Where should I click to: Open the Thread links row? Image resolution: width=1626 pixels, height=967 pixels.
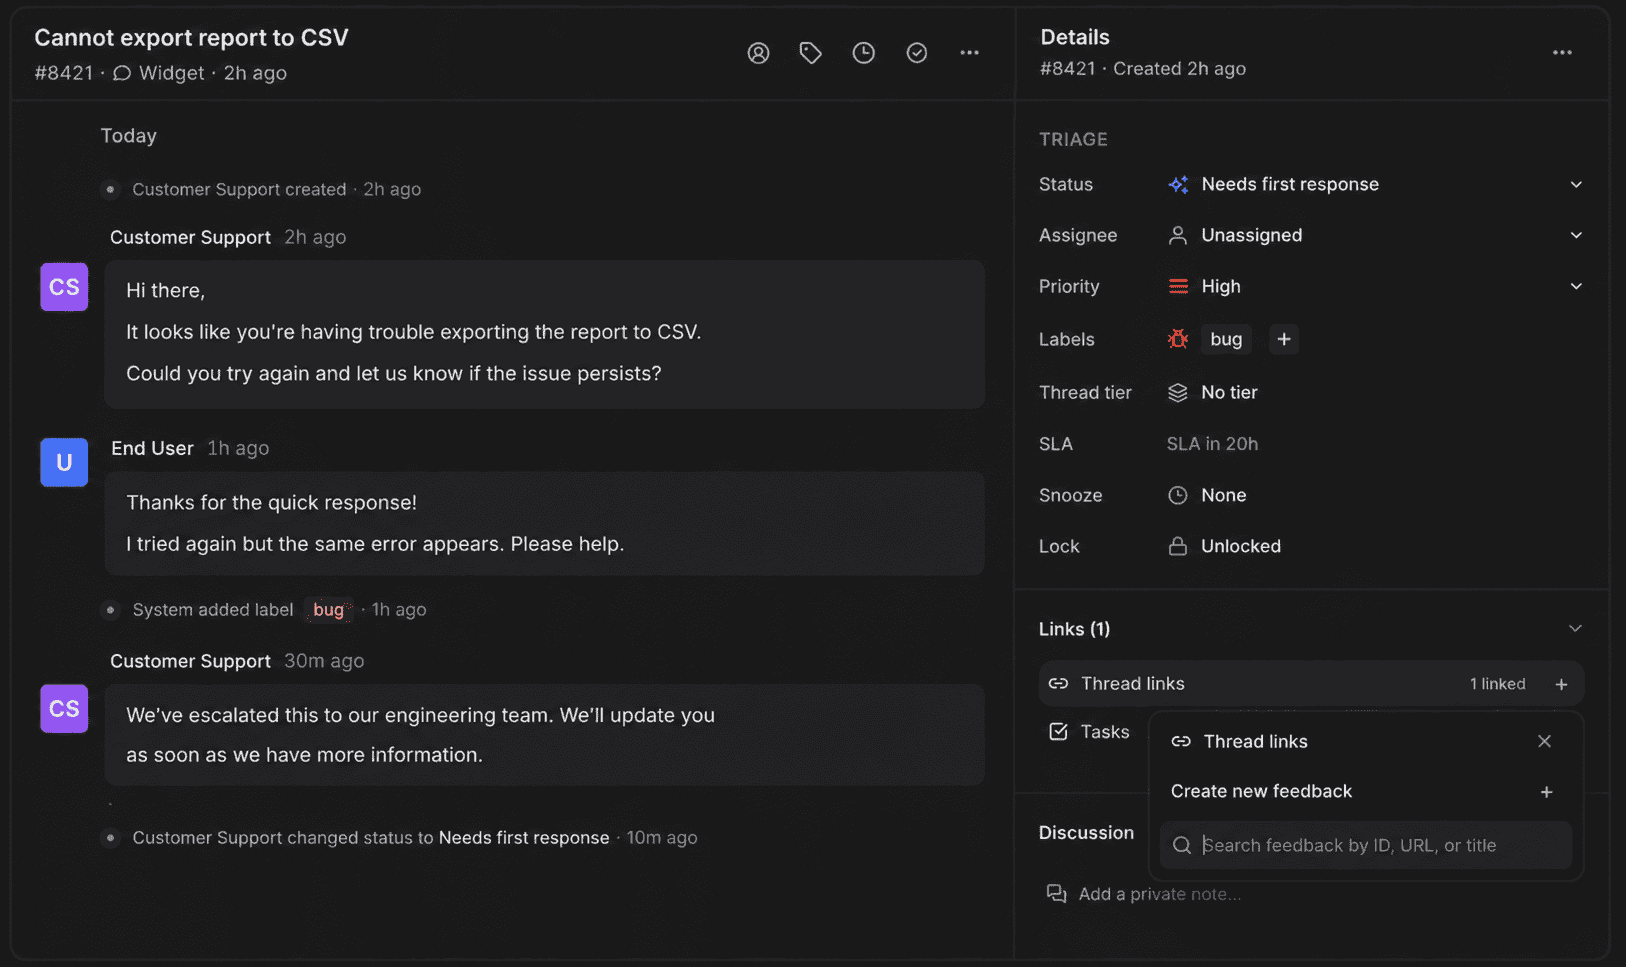click(1311, 684)
